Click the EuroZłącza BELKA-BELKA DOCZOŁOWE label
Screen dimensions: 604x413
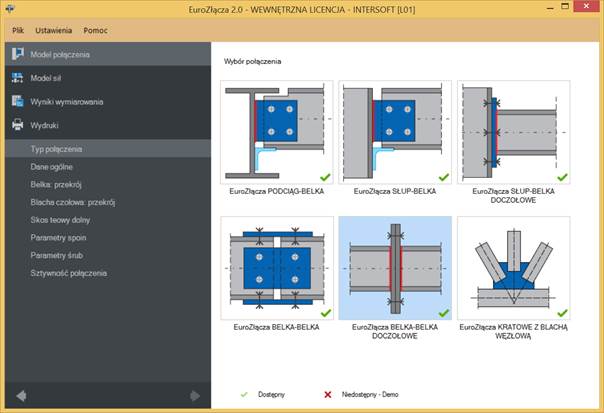[395, 331]
